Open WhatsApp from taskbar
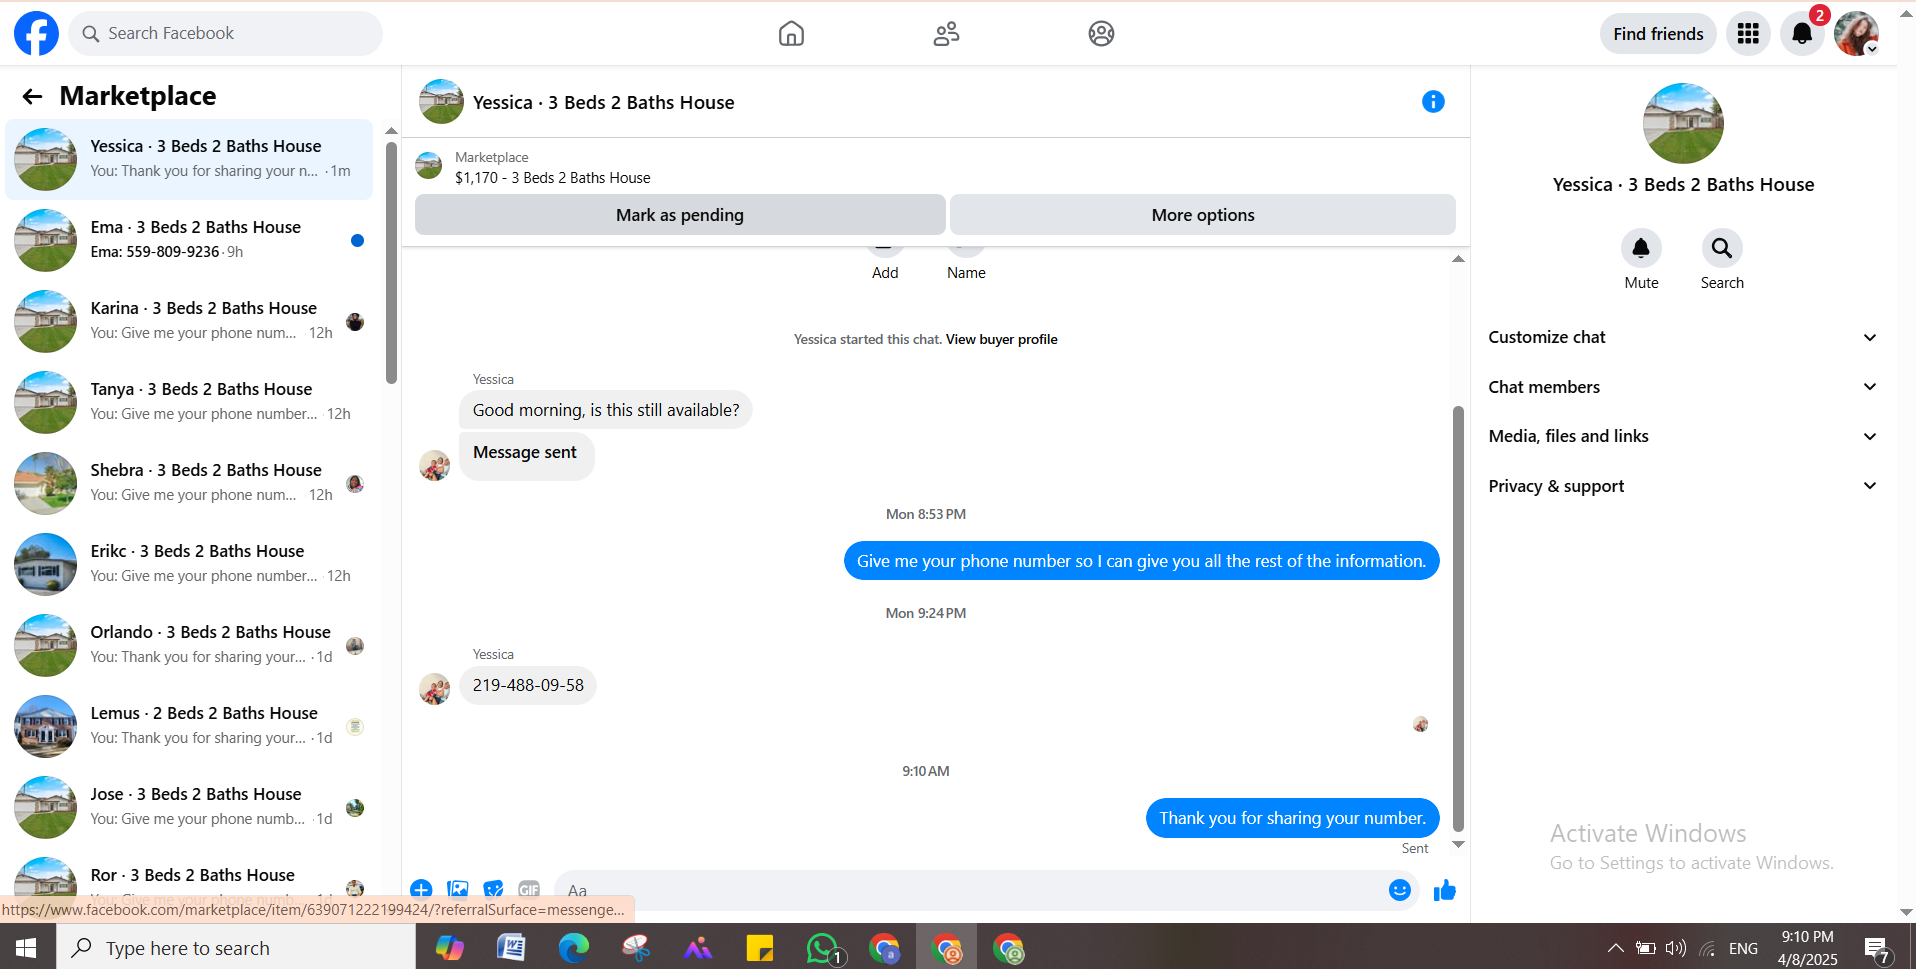Viewport: 1916px width, 969px height. [x=824, y=948]
